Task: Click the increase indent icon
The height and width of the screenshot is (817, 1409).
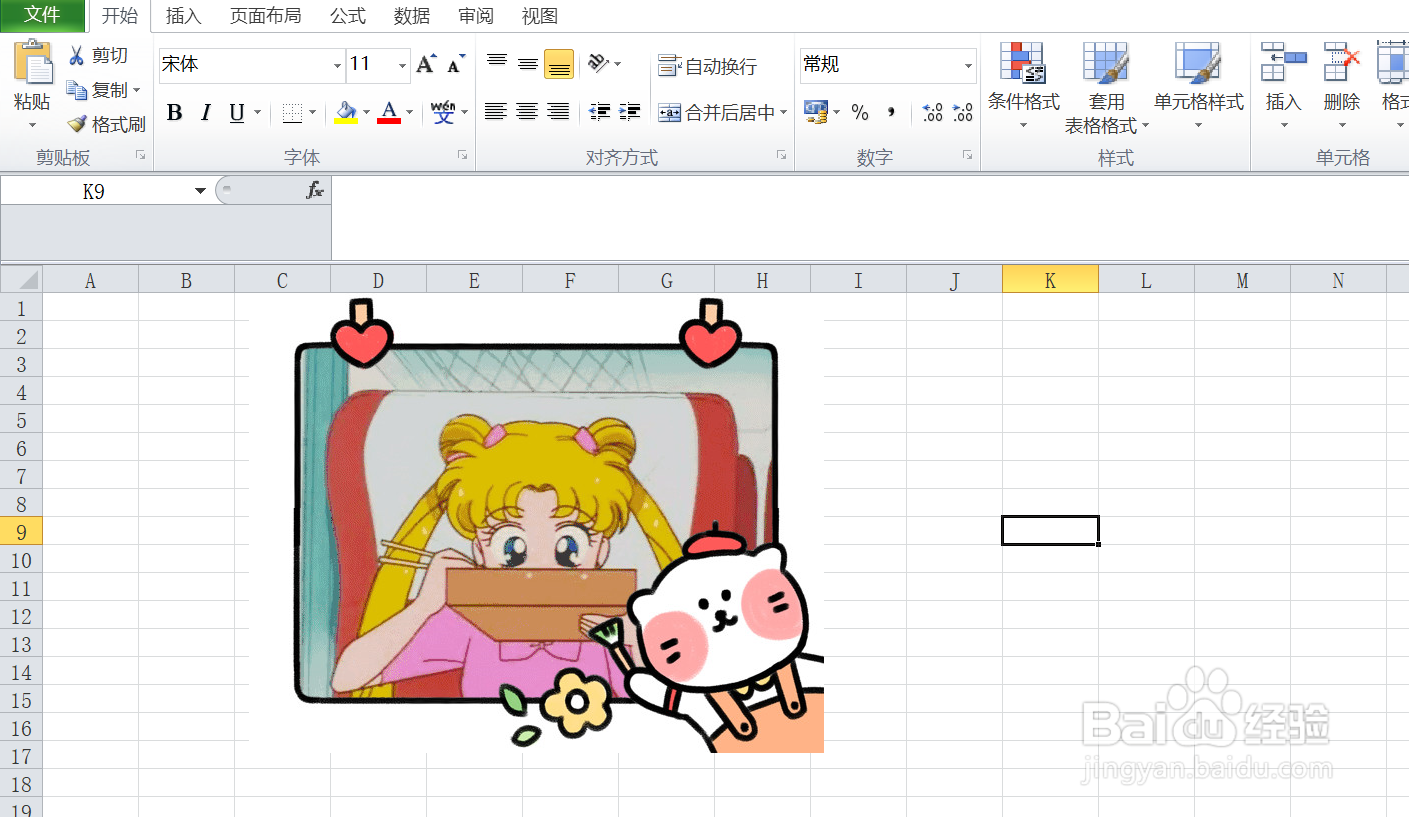Action: click(x=630, y=112)
